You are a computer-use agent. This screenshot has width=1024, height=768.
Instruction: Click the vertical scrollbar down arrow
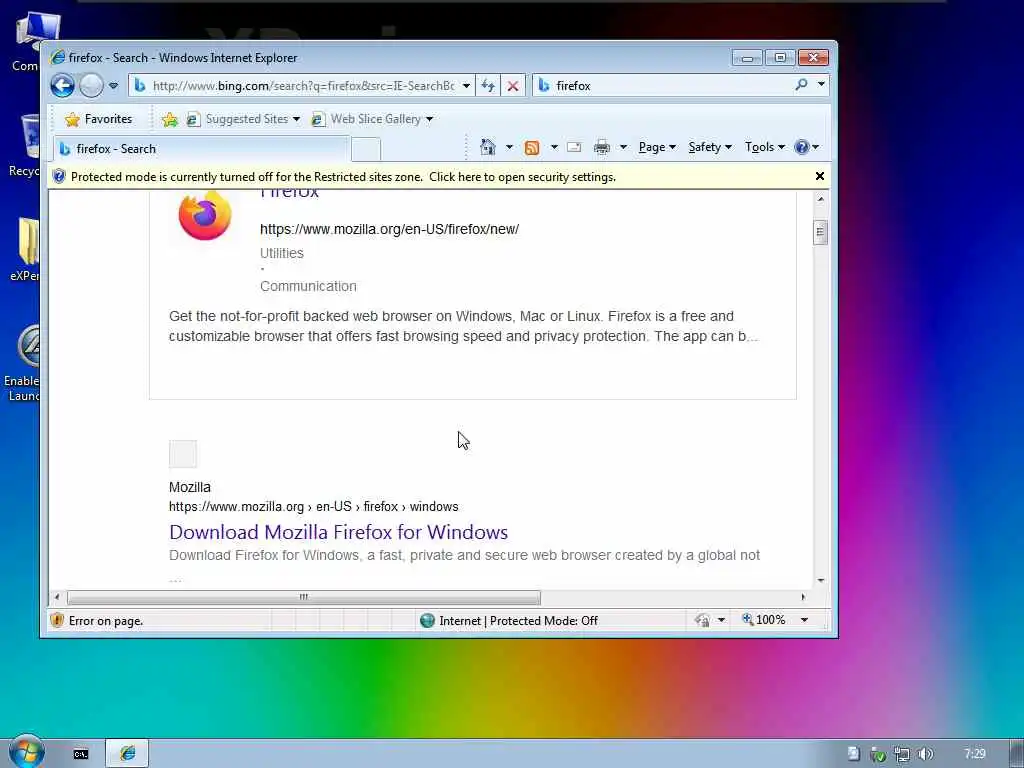[x=821, y=580]
